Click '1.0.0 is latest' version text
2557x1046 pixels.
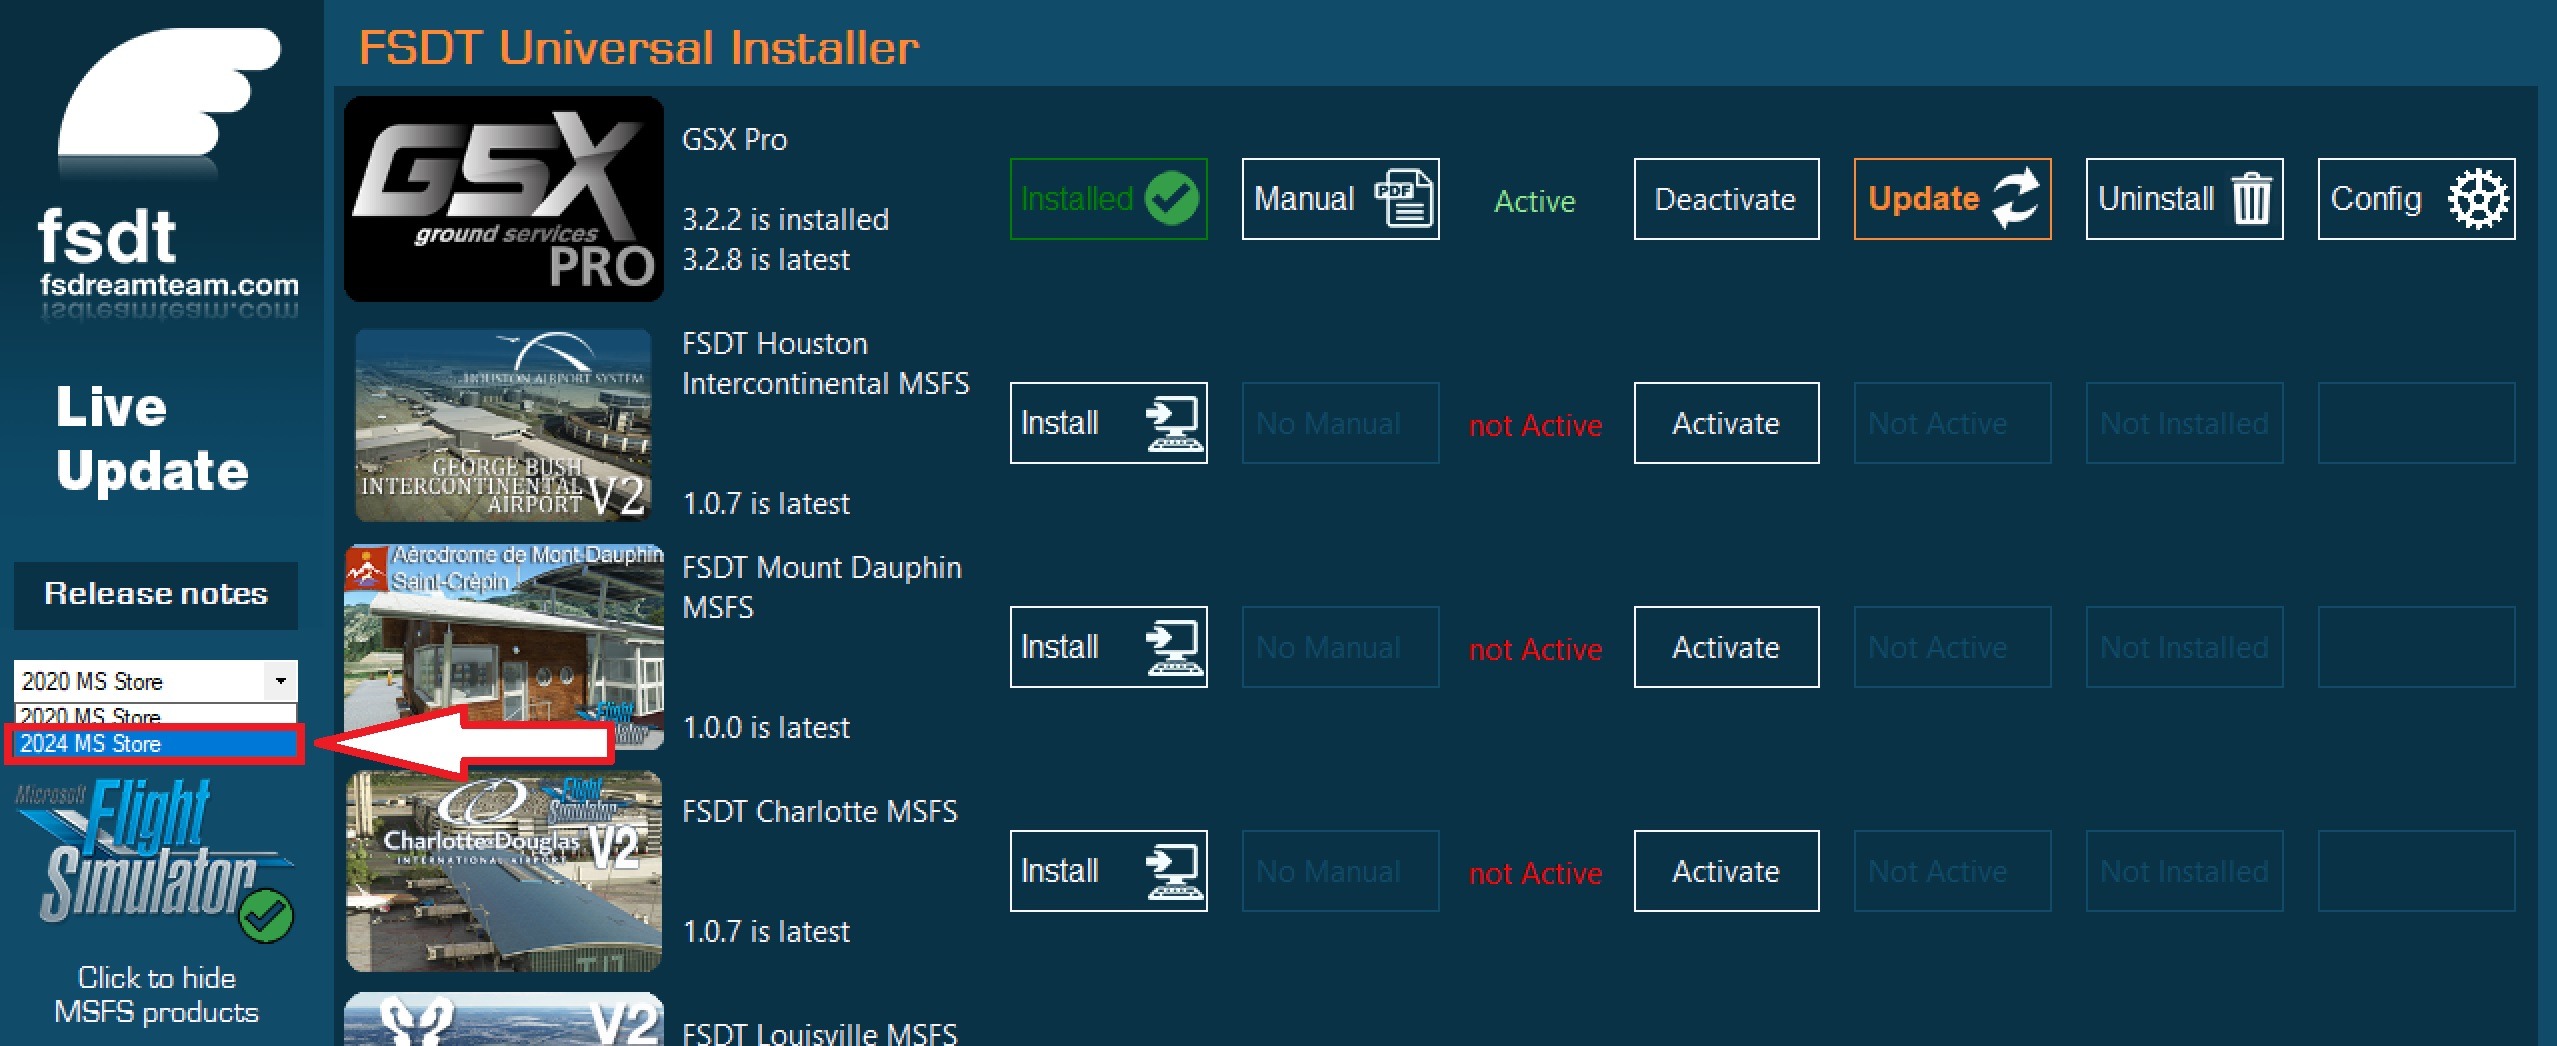click(766, 728)
